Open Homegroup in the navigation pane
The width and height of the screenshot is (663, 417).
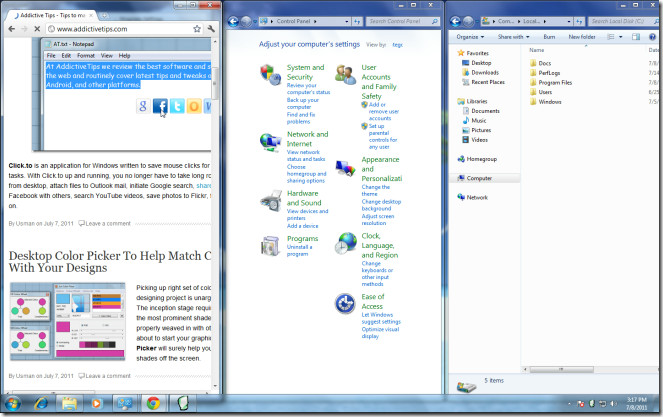click(482, 159)
